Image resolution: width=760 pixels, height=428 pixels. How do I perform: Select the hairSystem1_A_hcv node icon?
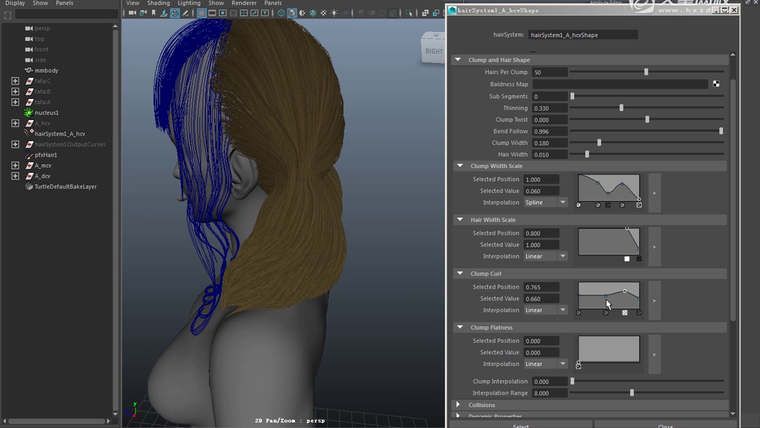[x=28, y=134]
